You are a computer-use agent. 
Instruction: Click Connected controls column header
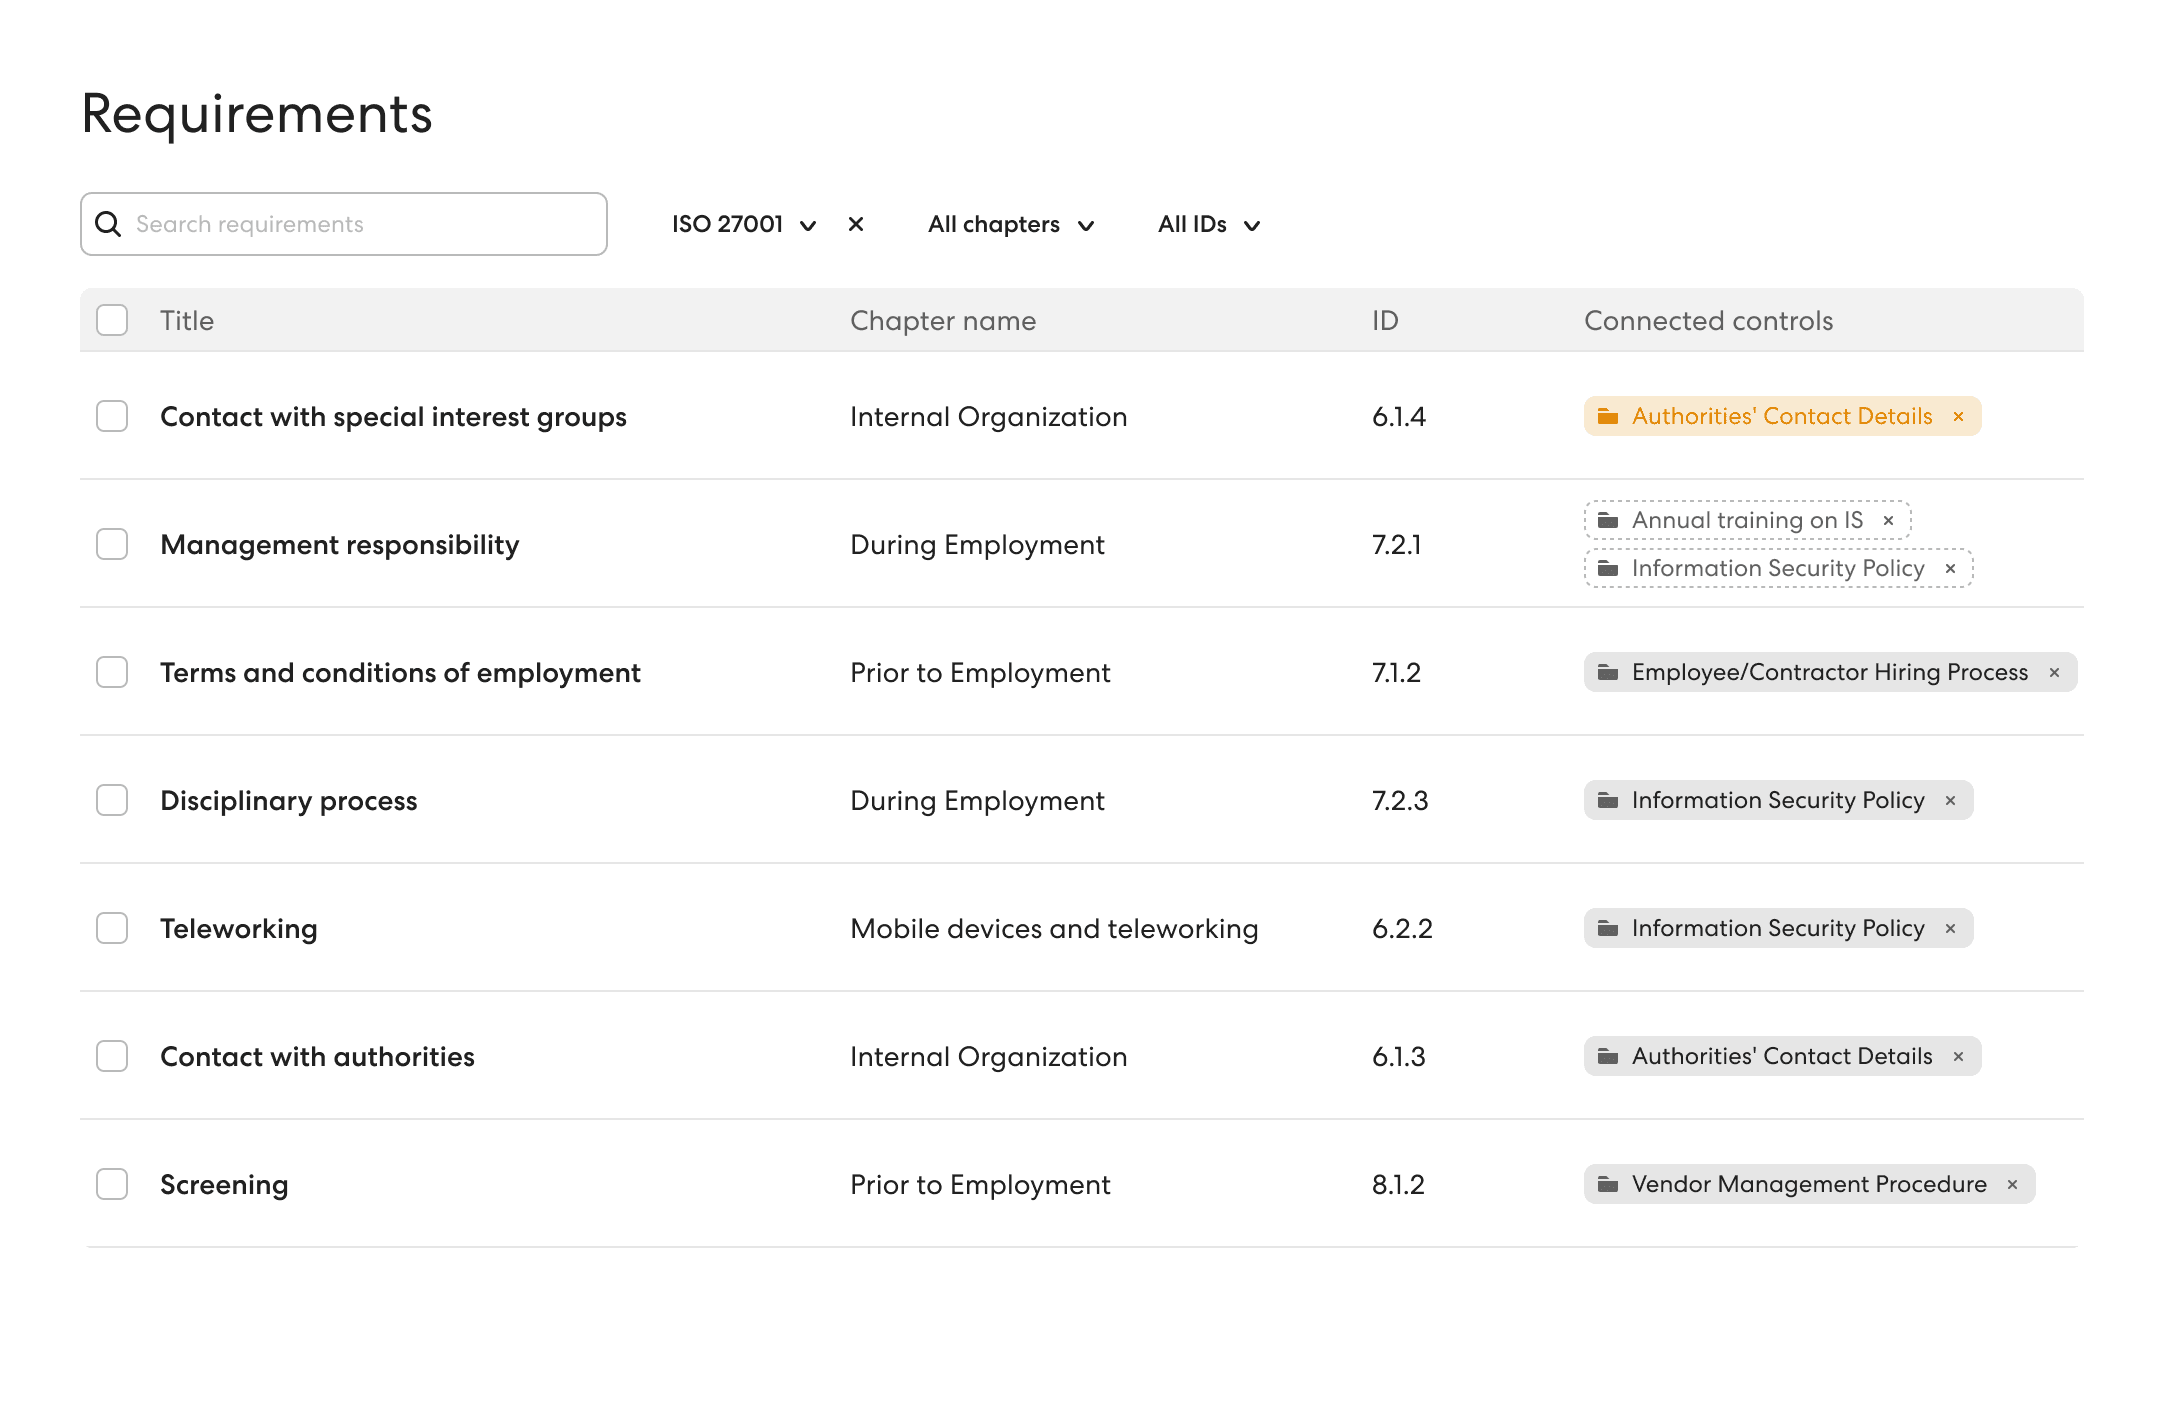(x=1708, y=320)
